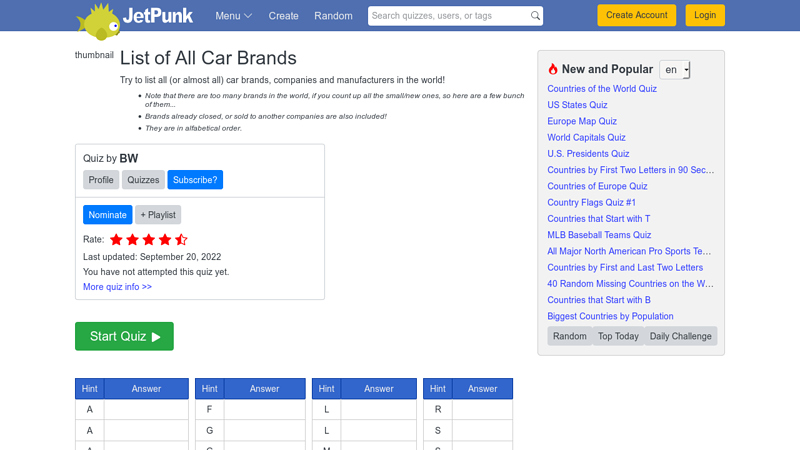Screen dimensions: 800x450
Task: Open 40 Random Missing Countries link
Action: pos(631,284)
